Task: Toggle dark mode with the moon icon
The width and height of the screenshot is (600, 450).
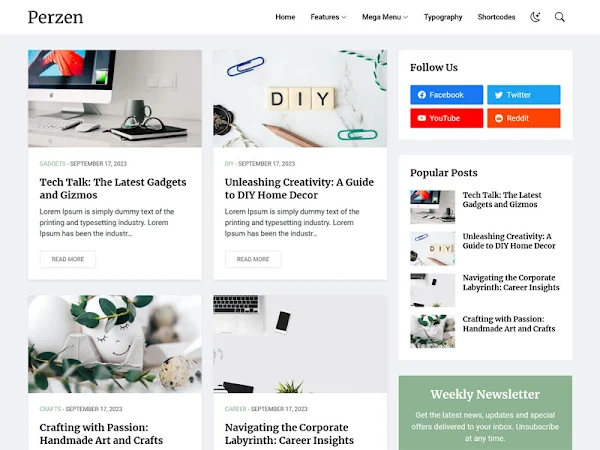Action: point(535,17)
